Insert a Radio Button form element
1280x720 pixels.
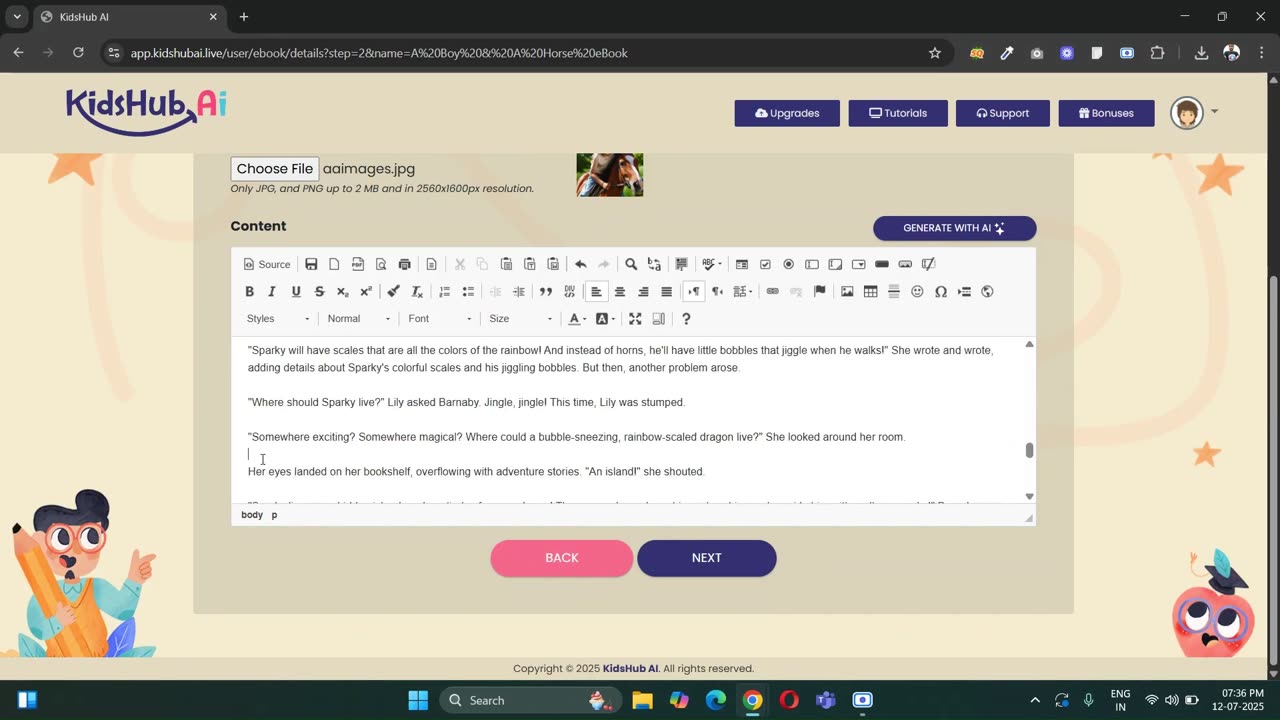pos(788,264)
